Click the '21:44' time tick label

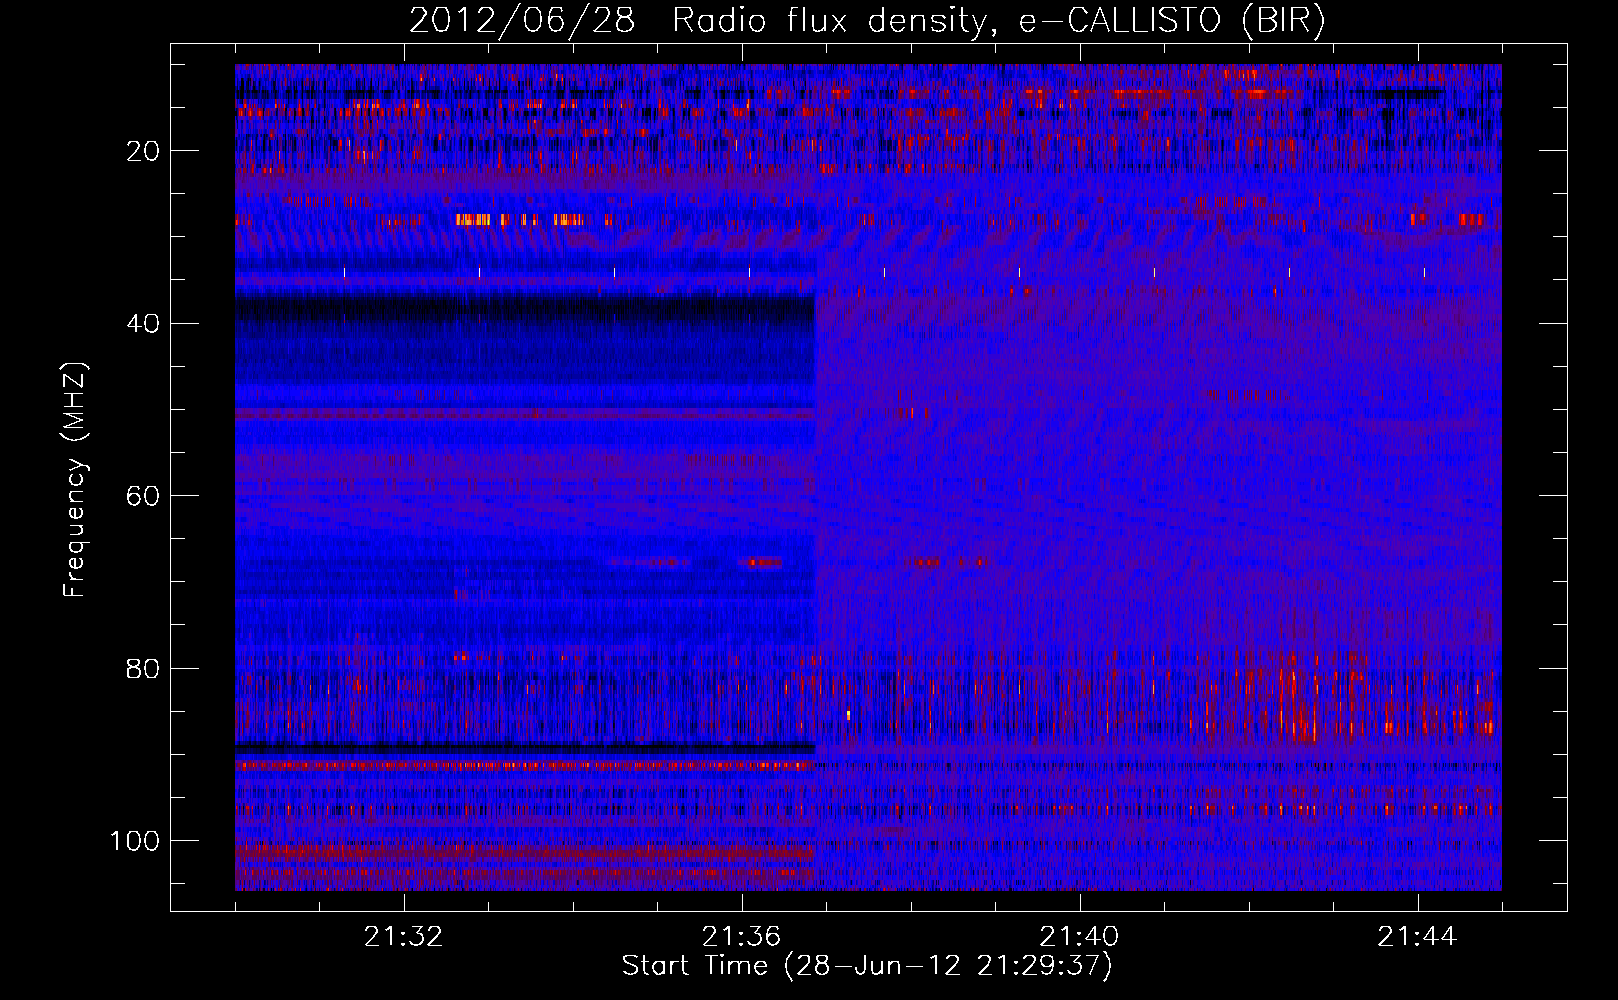1418,937
